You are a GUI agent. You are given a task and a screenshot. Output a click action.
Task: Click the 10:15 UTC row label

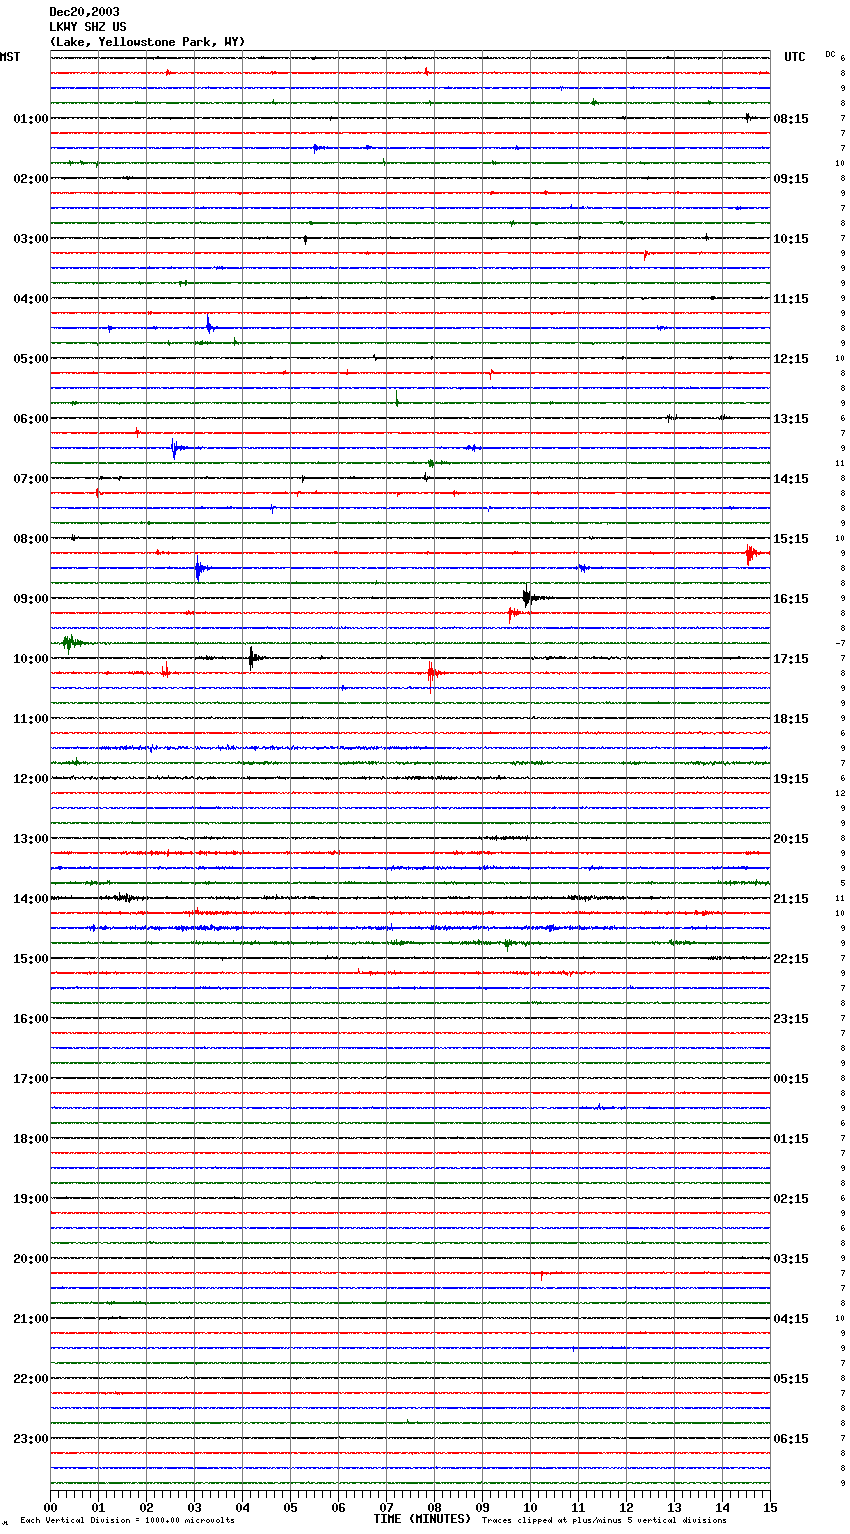click(791, 239)
